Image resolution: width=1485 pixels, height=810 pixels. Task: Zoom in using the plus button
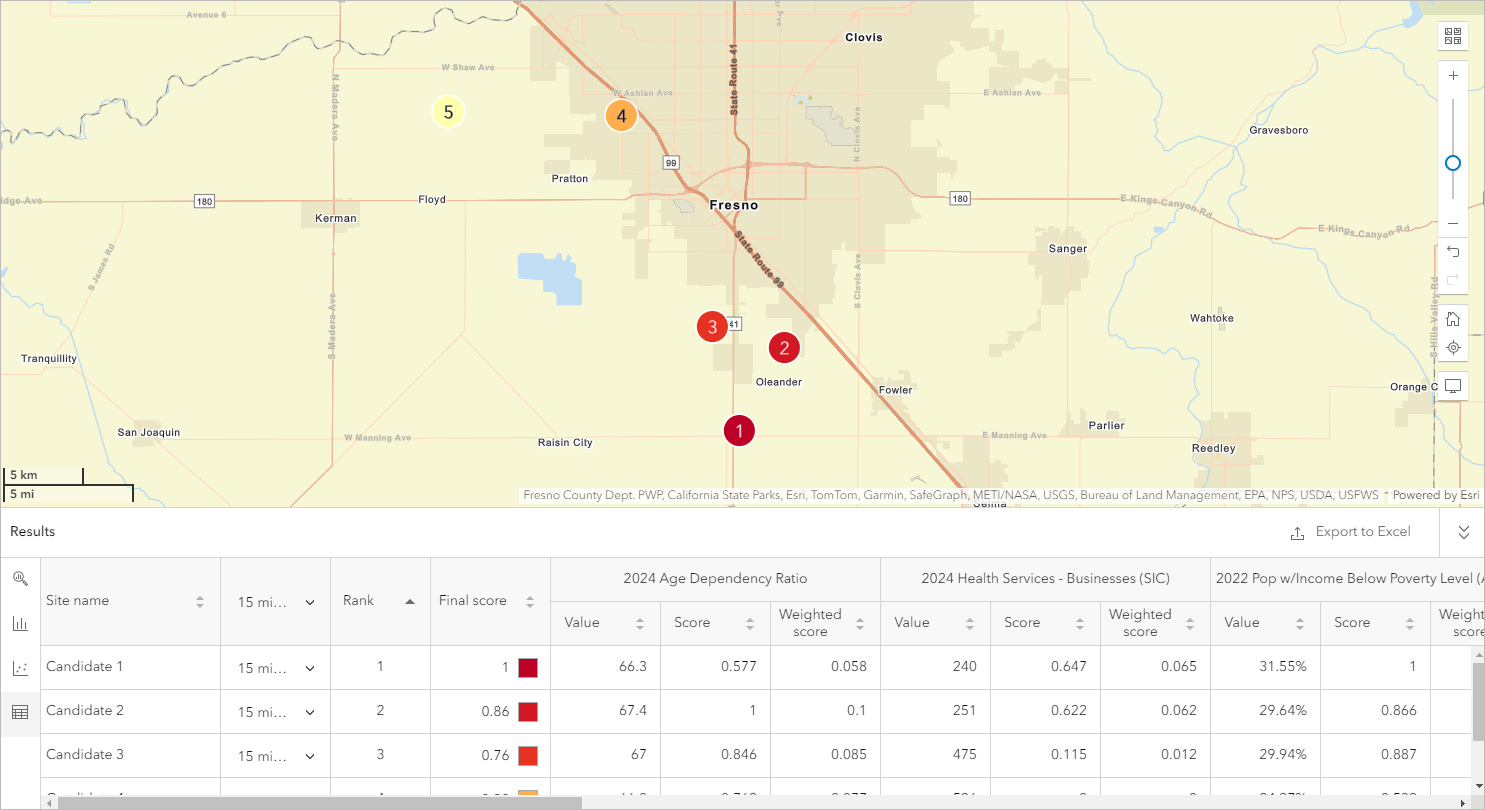coord(1452,74)
